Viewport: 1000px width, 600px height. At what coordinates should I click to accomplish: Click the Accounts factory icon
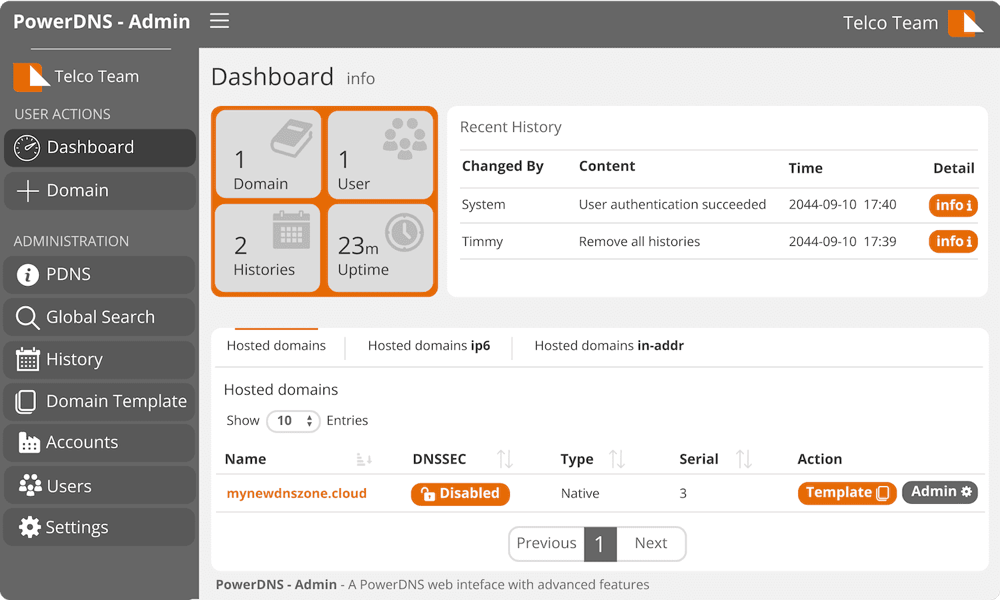[29, 443]
